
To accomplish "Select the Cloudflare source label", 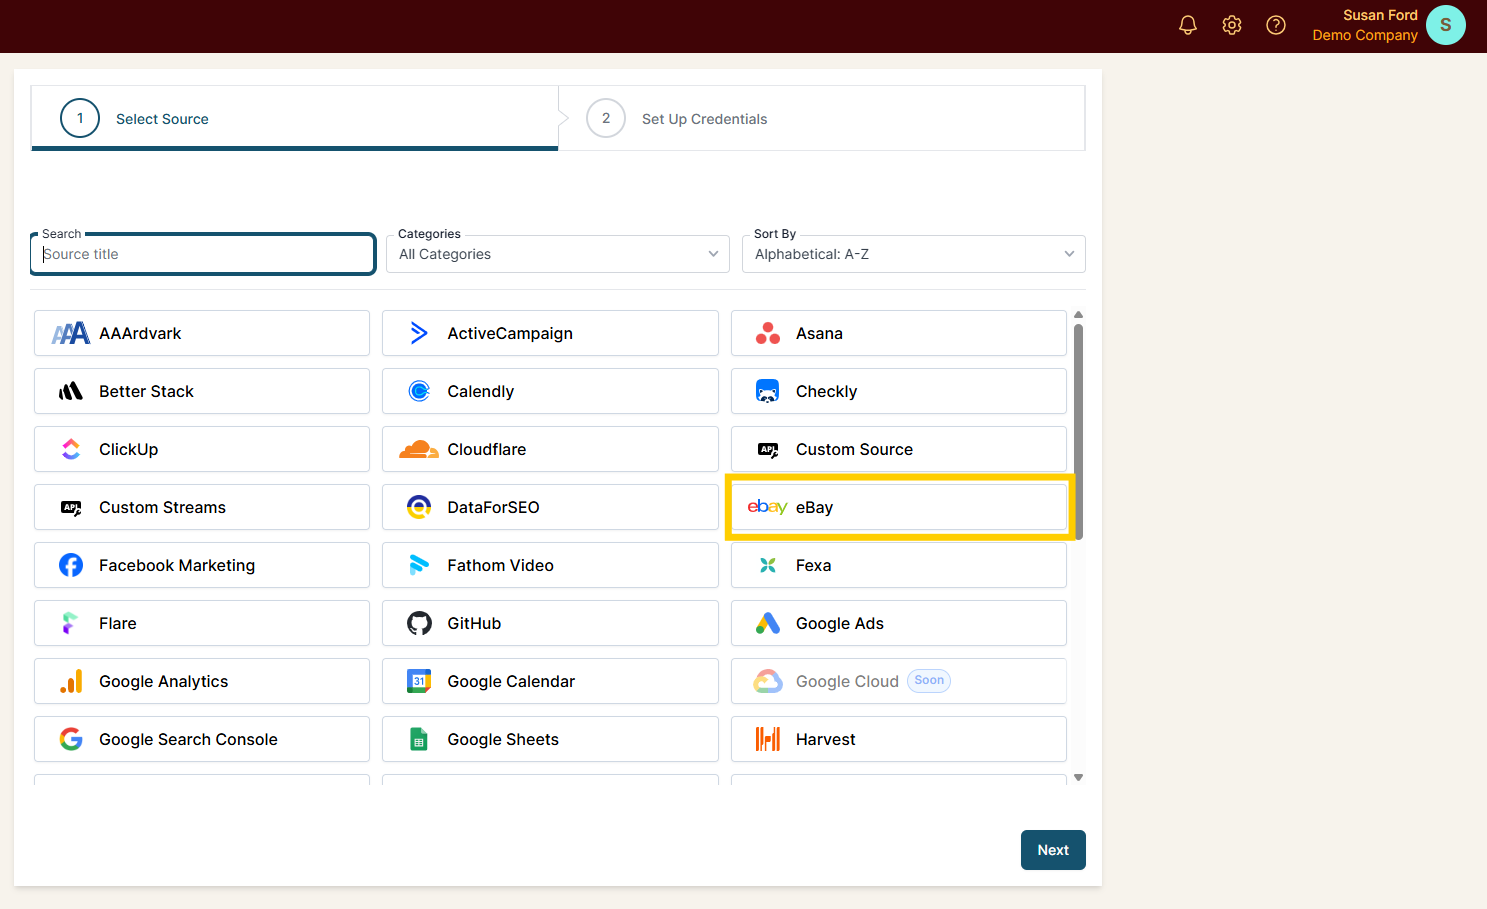I will point(487,449).
